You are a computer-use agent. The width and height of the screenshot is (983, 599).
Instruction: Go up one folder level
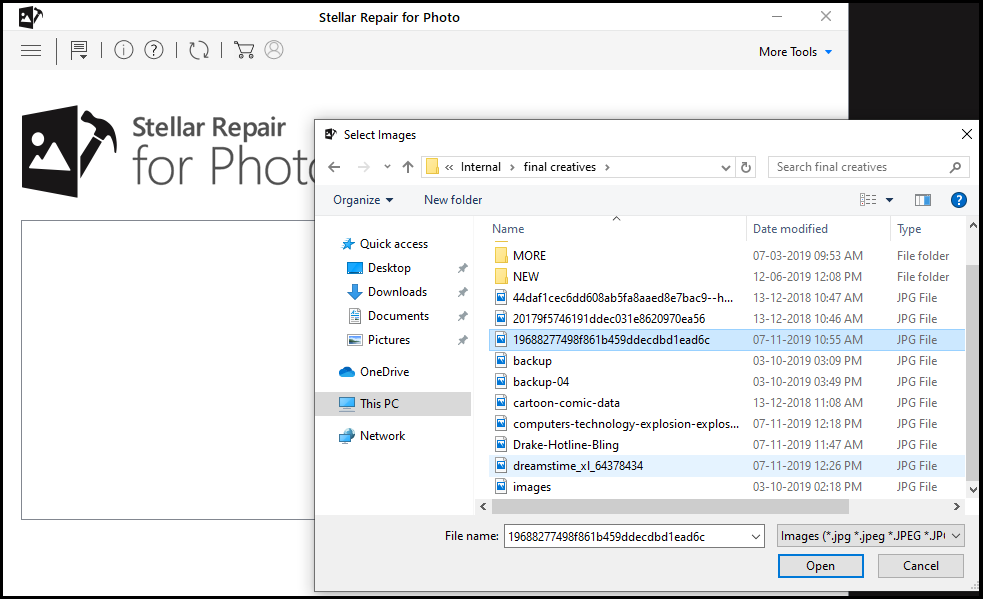(x=408, y=167)
